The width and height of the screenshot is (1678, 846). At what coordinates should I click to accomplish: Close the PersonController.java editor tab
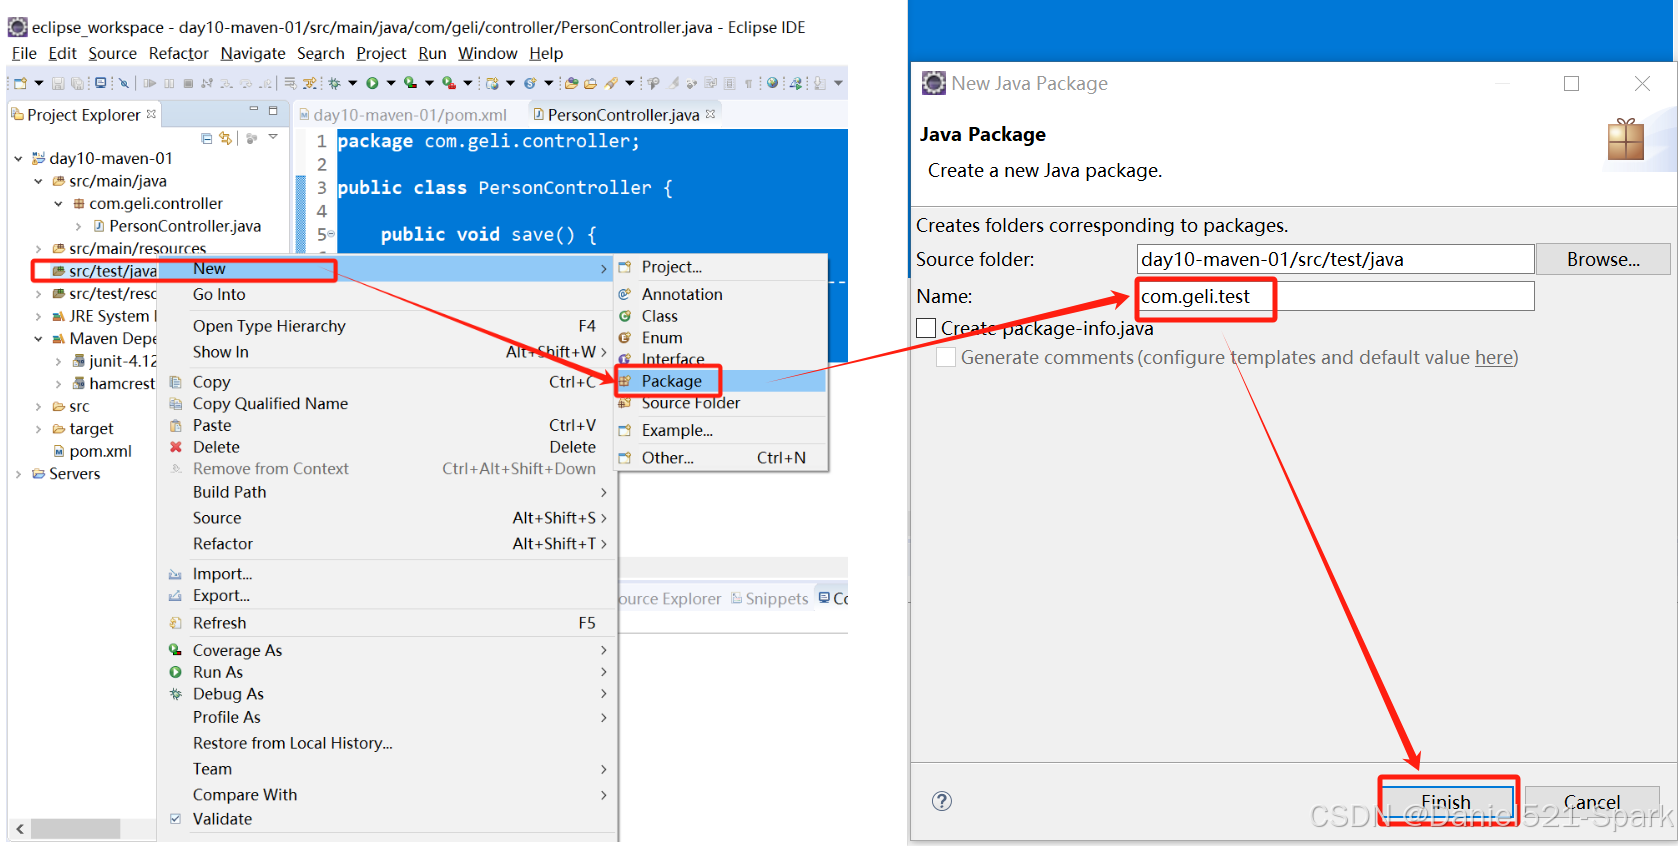[710, 114]
